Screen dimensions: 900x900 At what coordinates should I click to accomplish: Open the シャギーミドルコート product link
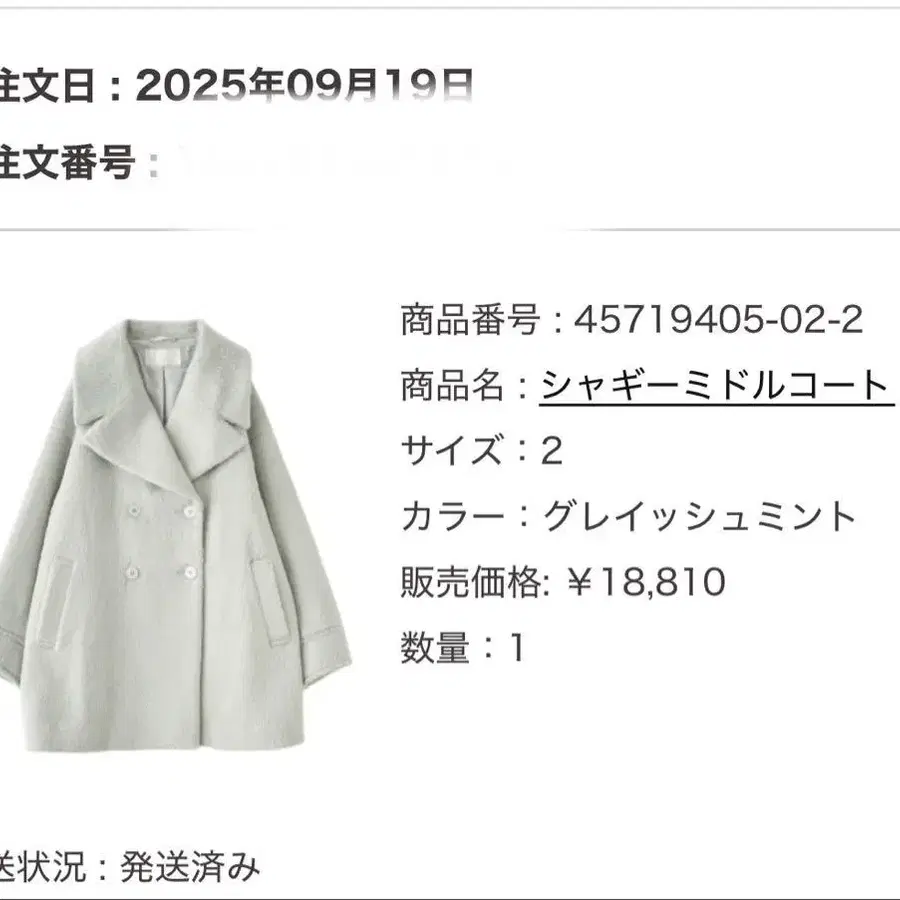pos(716,385)
